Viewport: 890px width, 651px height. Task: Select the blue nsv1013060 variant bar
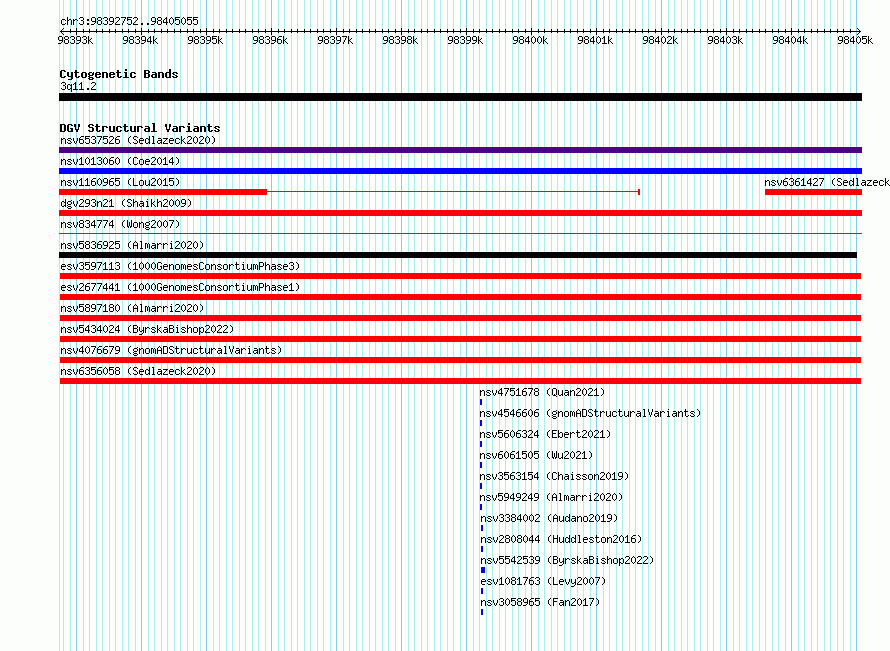click(x=460, y=171)
